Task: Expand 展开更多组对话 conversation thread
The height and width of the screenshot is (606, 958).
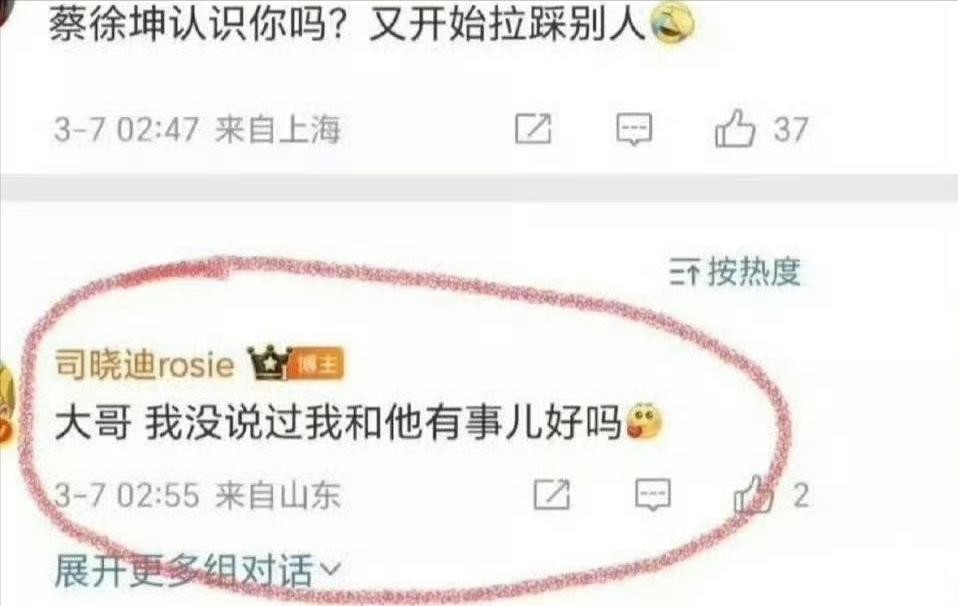Action: (x=197, y=571)
